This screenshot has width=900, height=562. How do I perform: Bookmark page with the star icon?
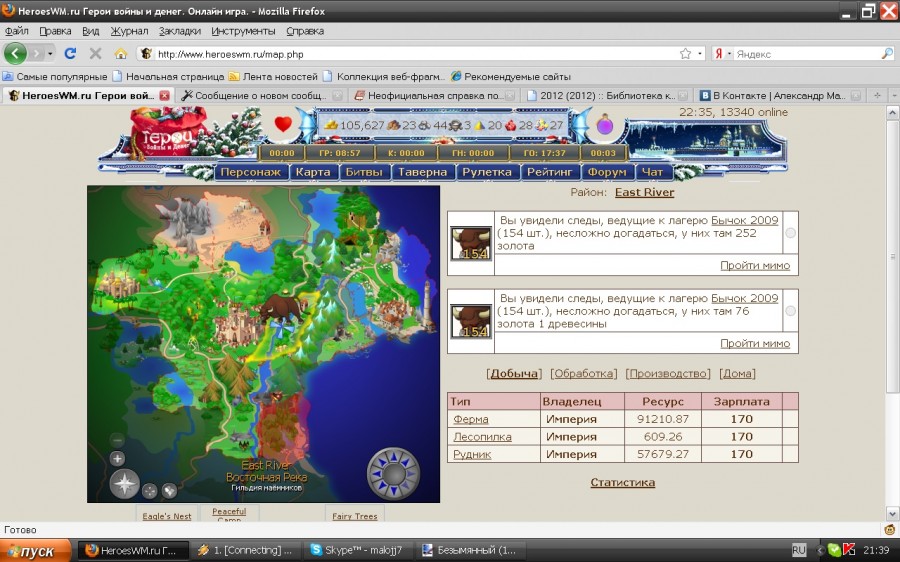tap(685, 54)
